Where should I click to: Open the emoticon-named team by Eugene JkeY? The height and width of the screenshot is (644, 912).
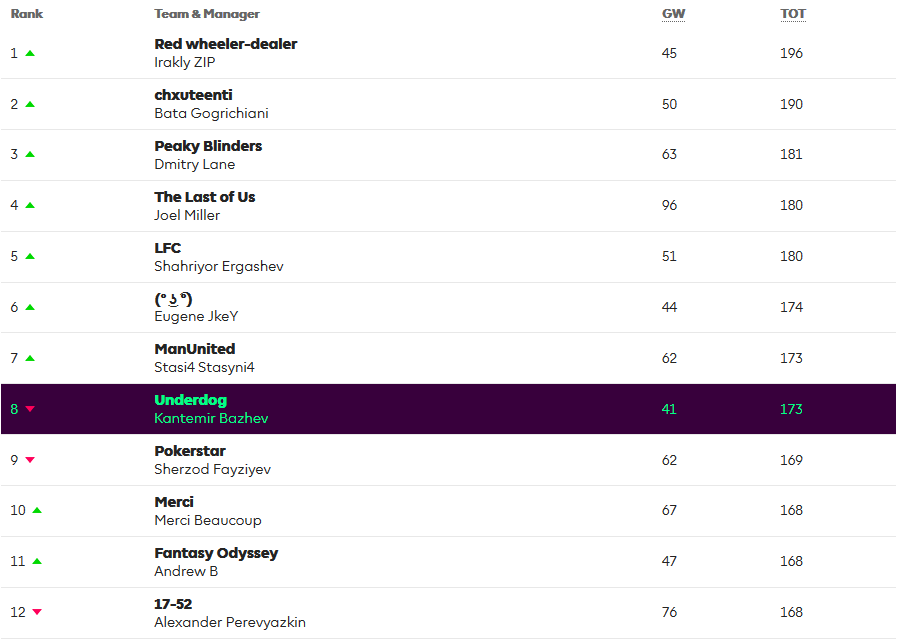point(173,298)
